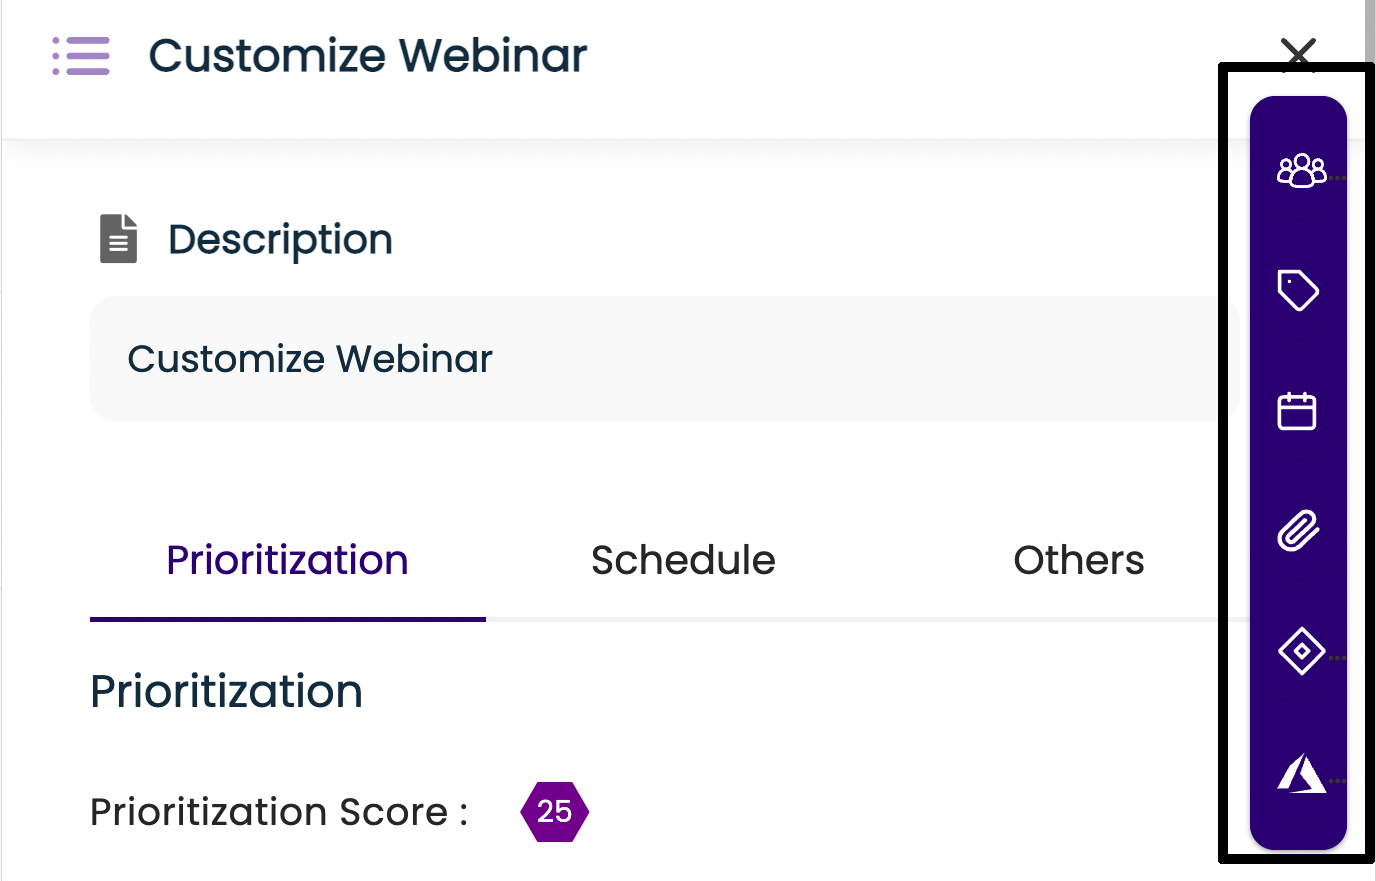Switch to the Prioritization tab
The height and width of the screenshot is (881, 1376).
[x=287, y=561]
